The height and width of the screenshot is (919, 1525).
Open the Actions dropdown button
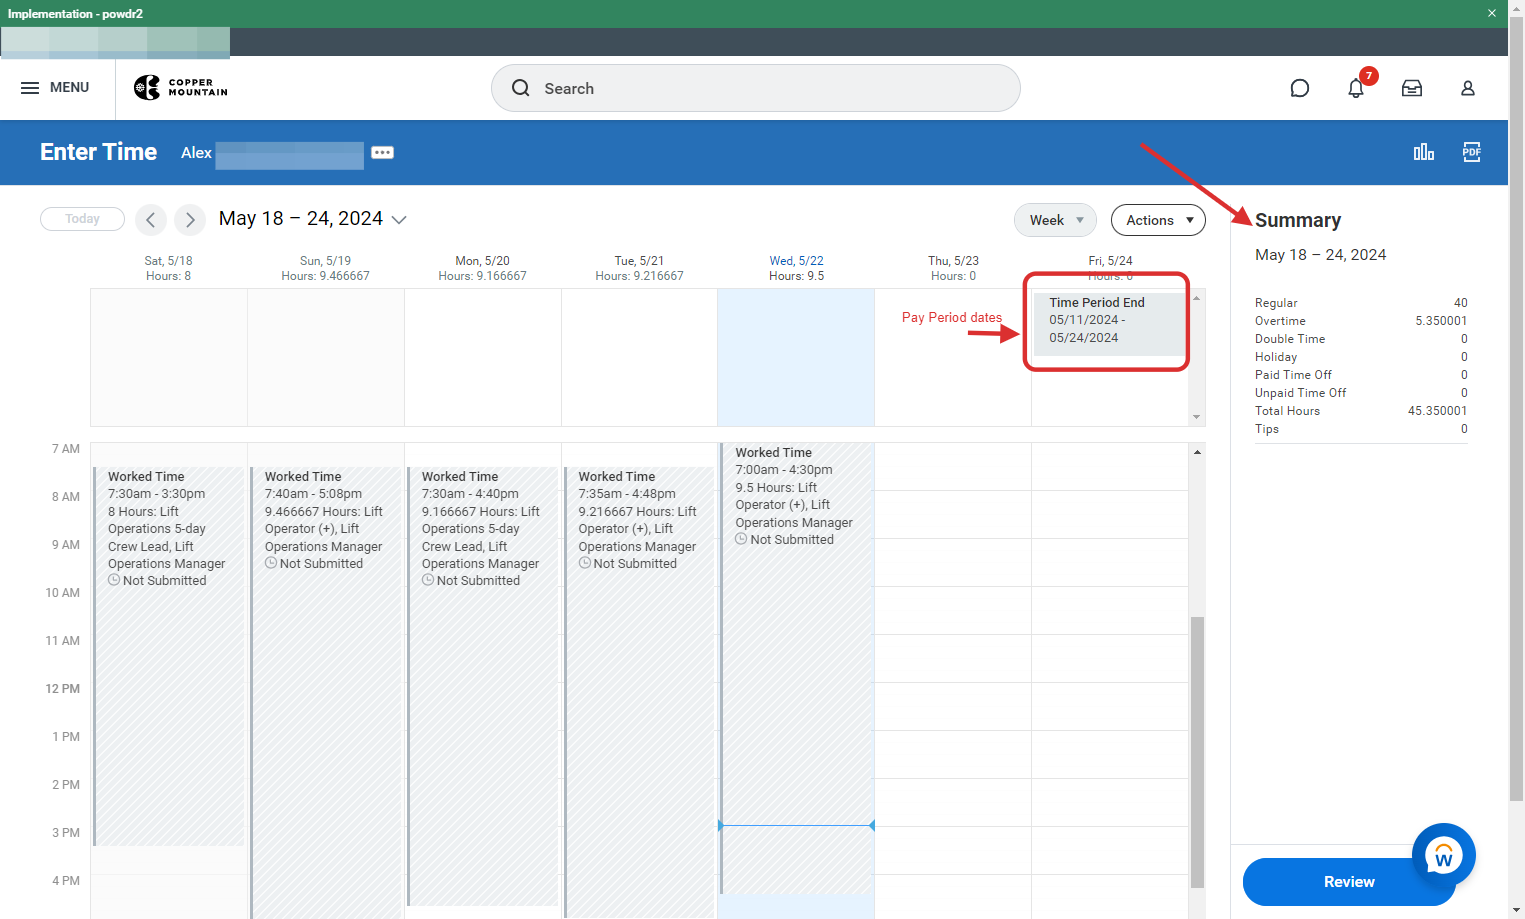coord(1158,220)
